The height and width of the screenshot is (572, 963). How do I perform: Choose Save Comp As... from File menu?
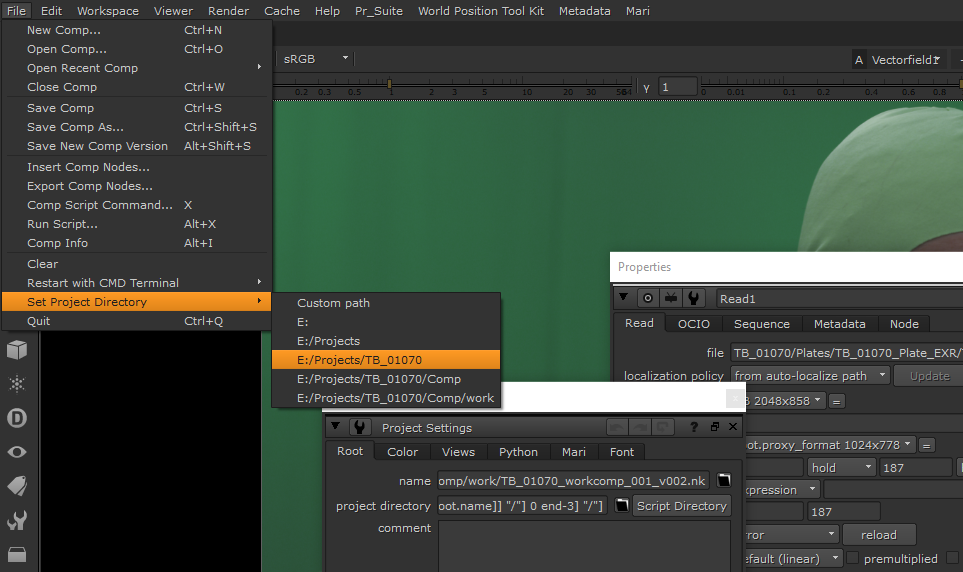pos(75,127)
